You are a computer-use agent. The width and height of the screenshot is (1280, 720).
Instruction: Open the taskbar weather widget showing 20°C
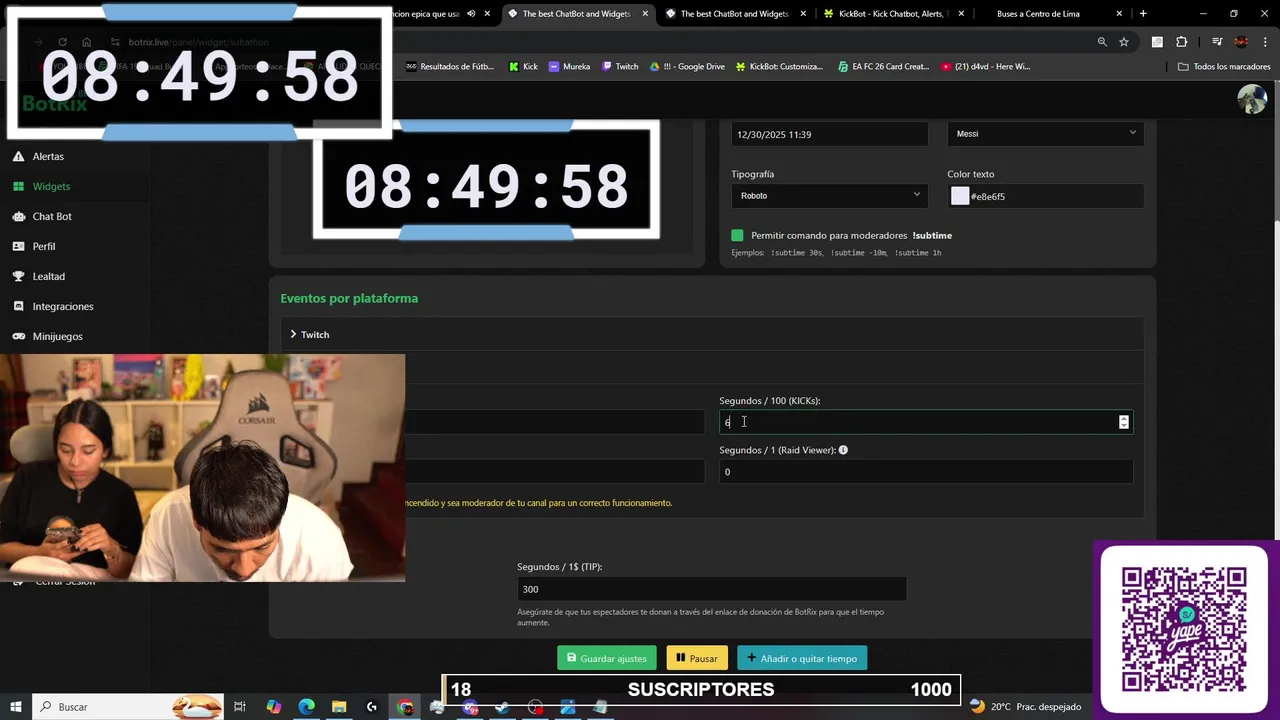[1025, 707]
